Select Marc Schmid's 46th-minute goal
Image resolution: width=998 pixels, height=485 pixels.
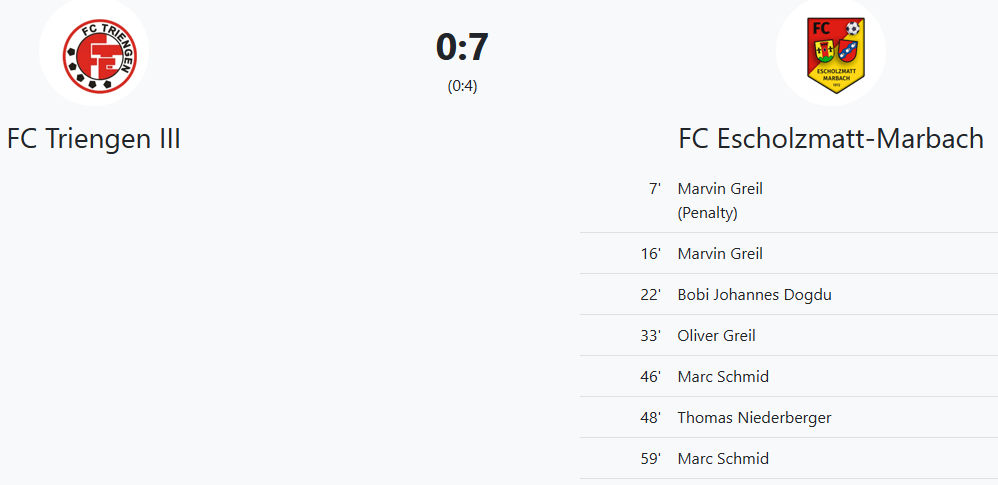723,377
